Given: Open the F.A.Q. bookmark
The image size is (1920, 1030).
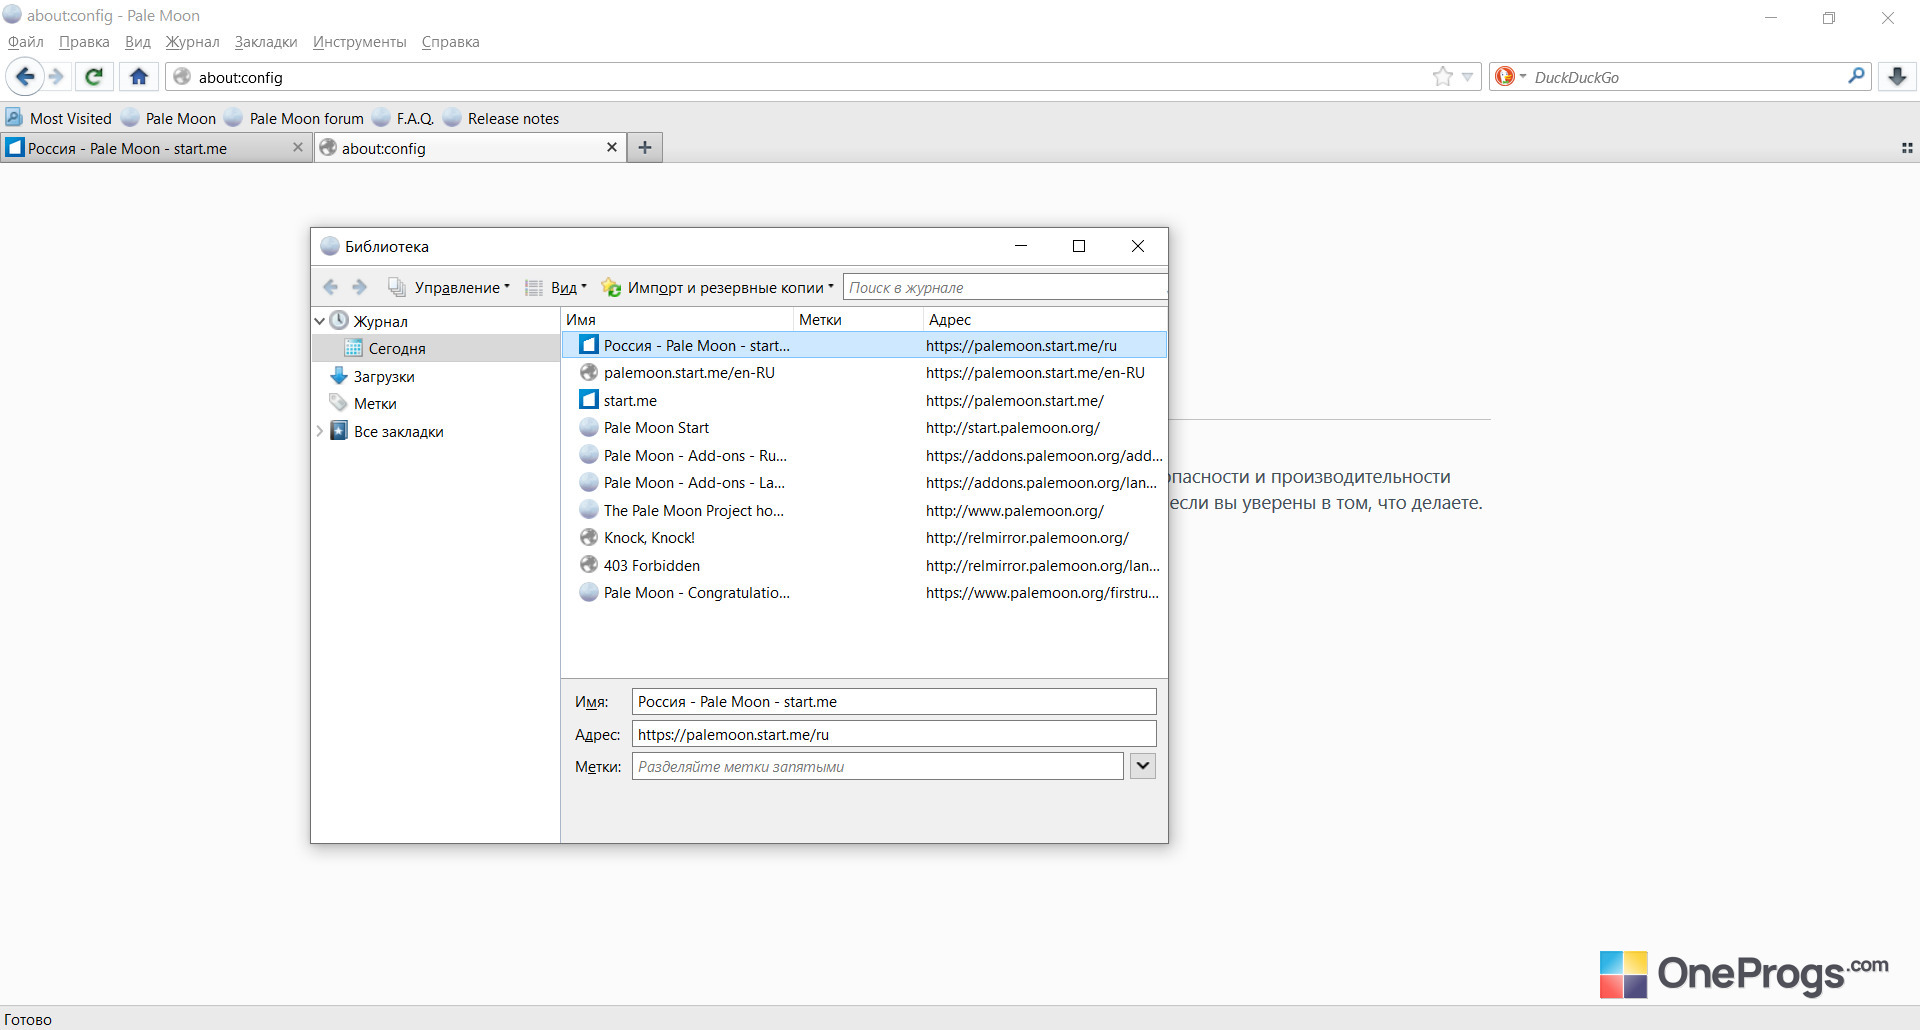Looking at the screenshot, I should pos(403,118).
